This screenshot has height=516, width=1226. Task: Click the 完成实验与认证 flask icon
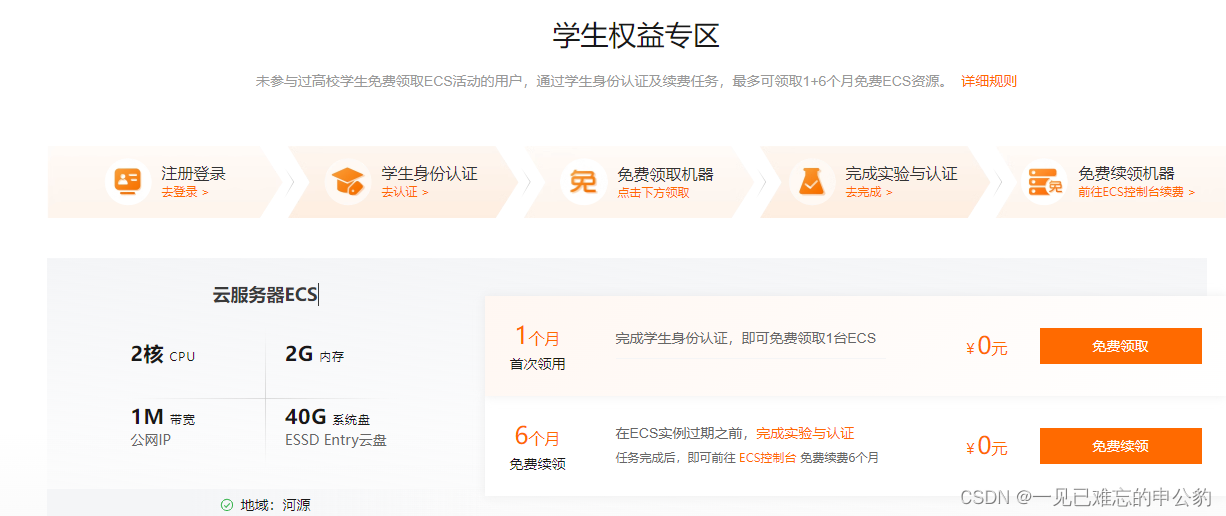pyautogui.click(x=811, y=182)
